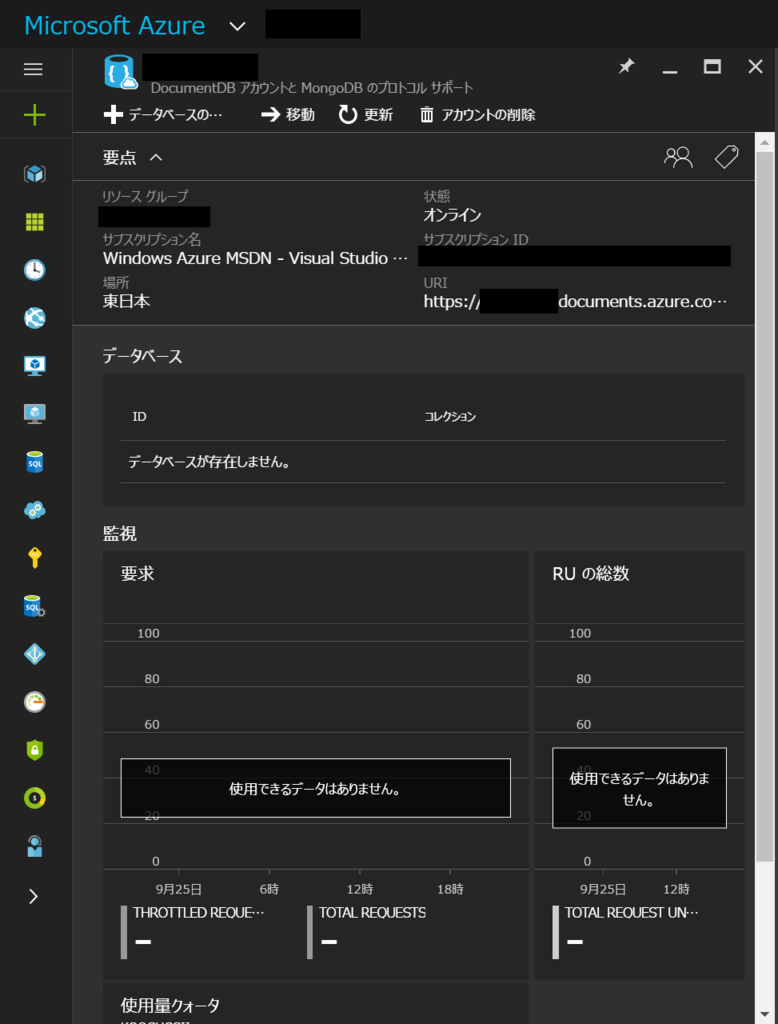Open Users access icon in Essentials bar
The height and width of the screenshot is (1024, 778).
[x=678, y=157]
